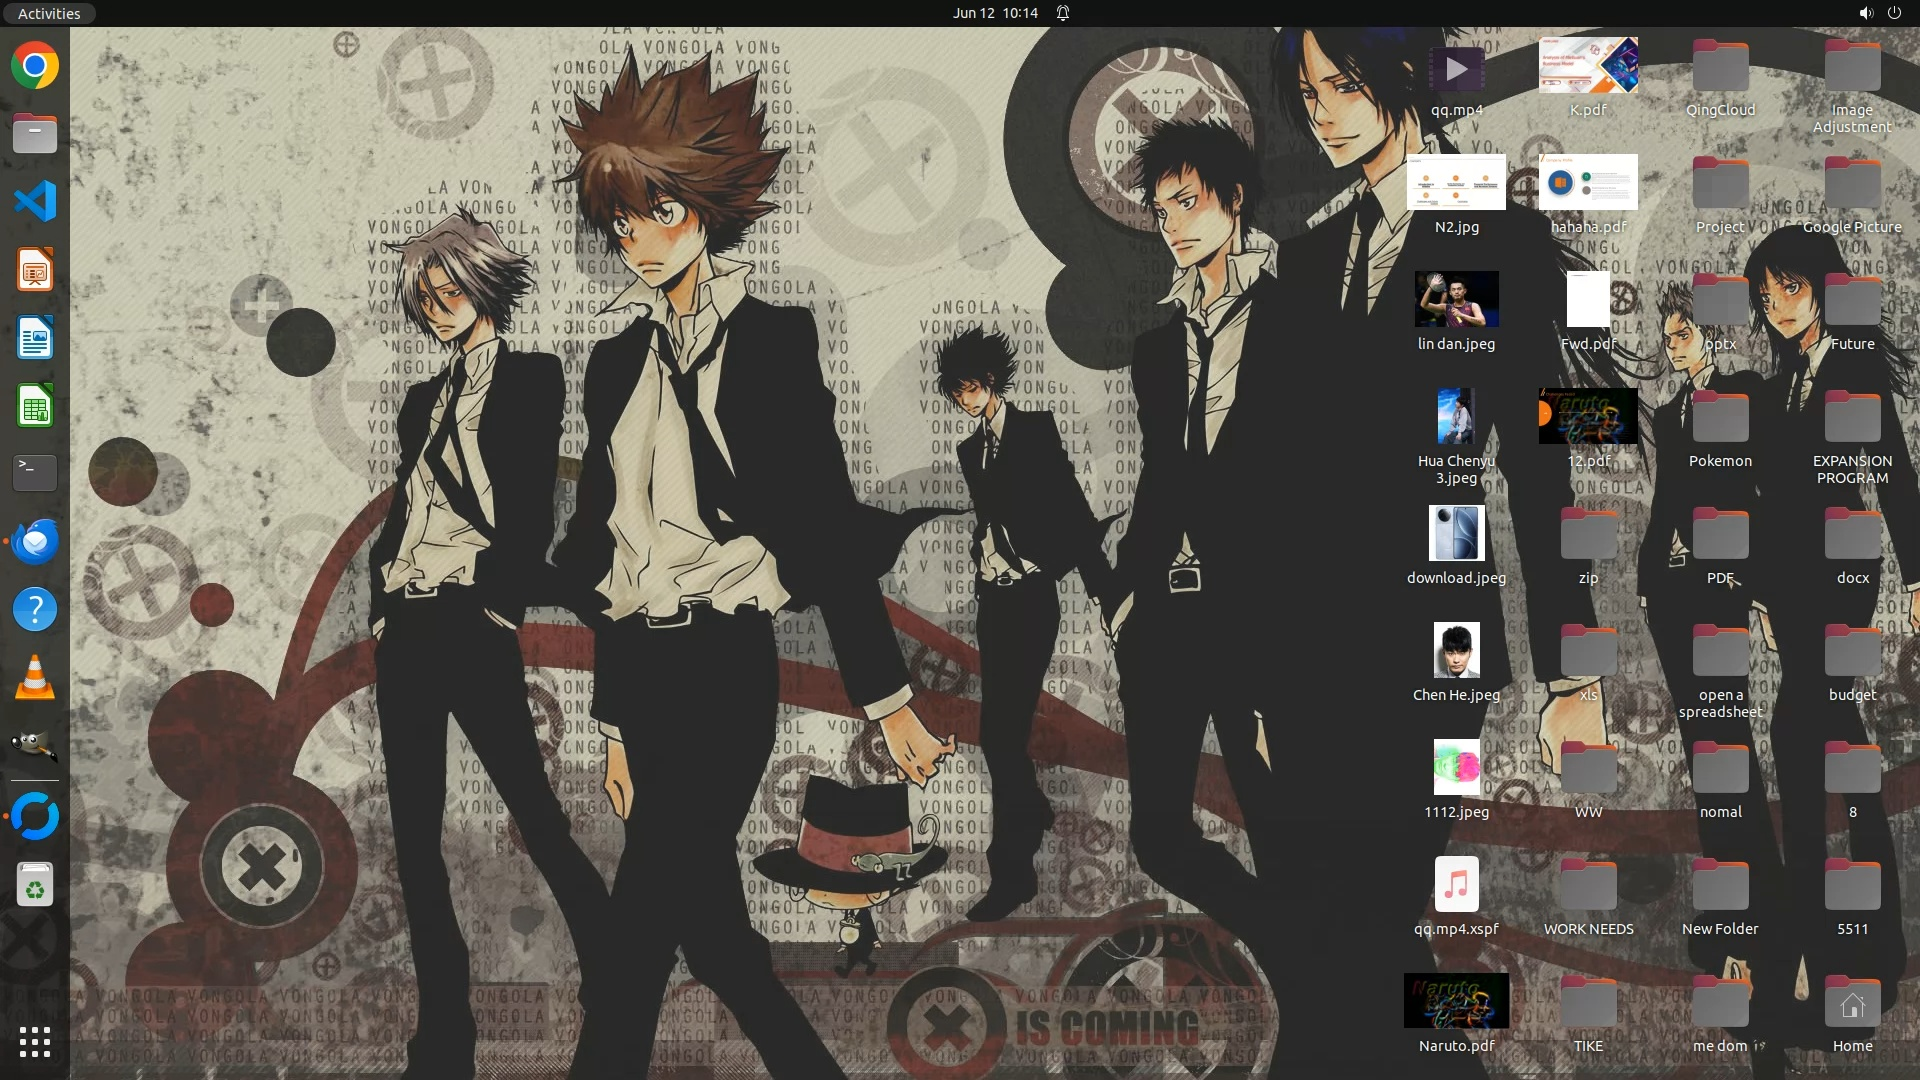Select the qq.mp4 video file
This screenshot has width=1920, height=1080.
click(1456, 70)
